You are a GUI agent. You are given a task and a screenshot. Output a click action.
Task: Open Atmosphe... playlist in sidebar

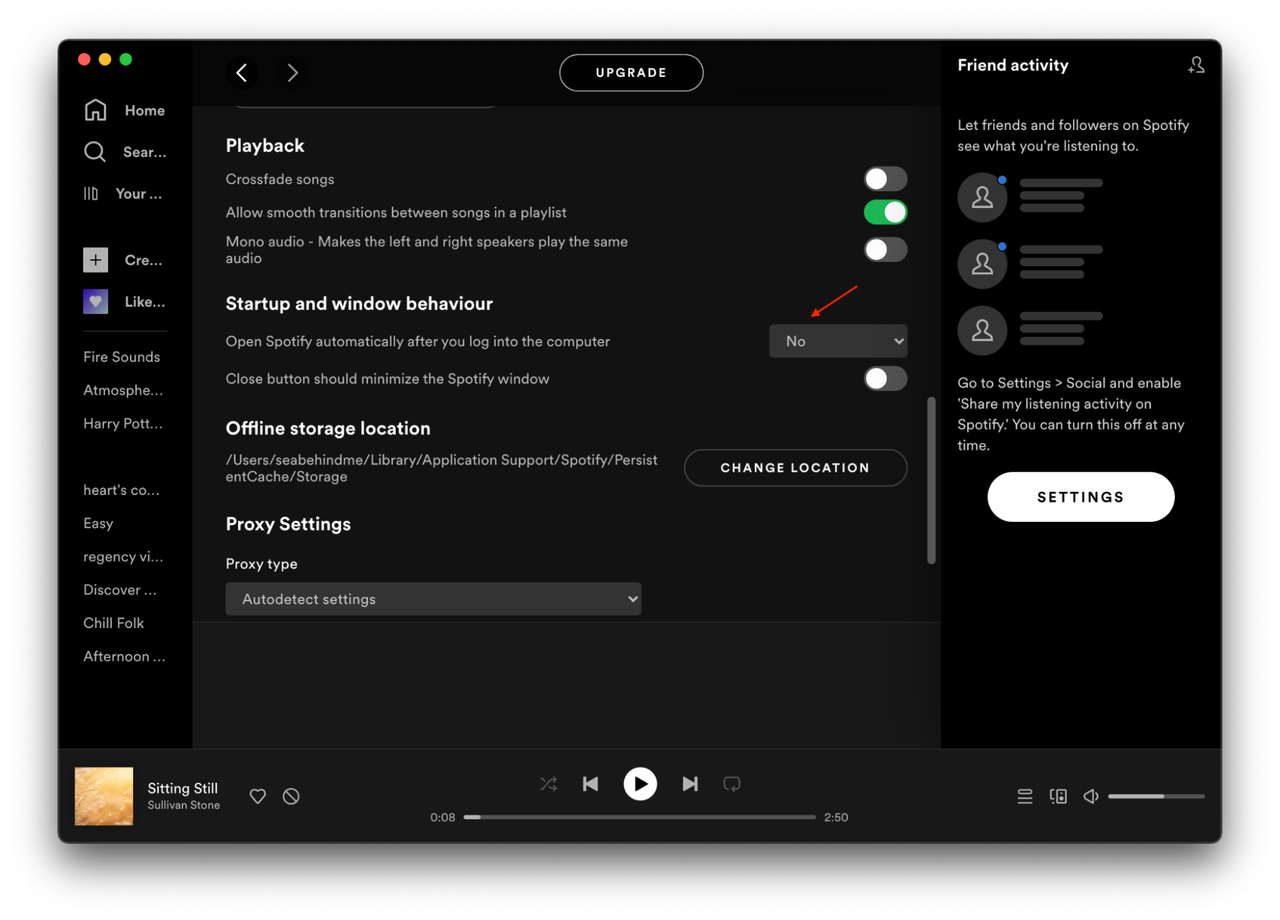tap(123, 390)
